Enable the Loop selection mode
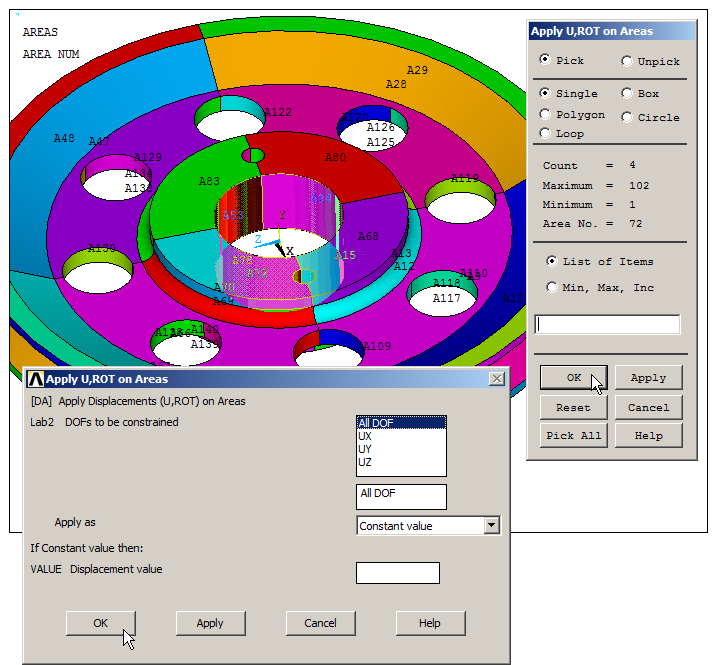 pyautogui.click(x=545, y=133)
